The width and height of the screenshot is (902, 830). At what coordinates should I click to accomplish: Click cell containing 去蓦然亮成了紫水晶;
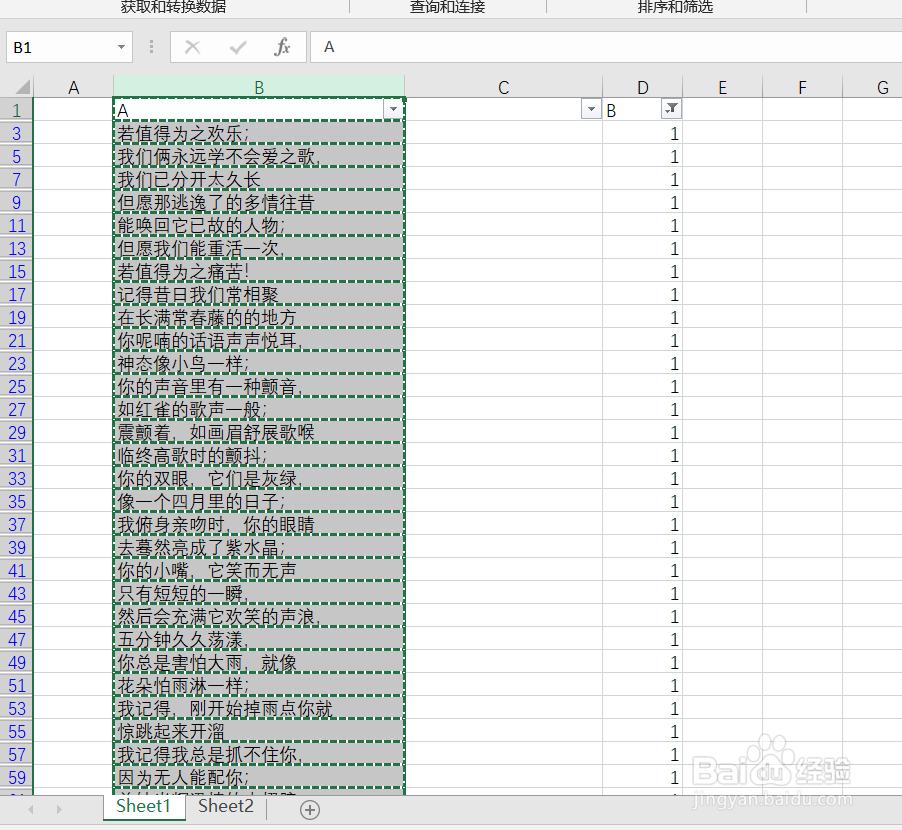[x=259, y=547]
